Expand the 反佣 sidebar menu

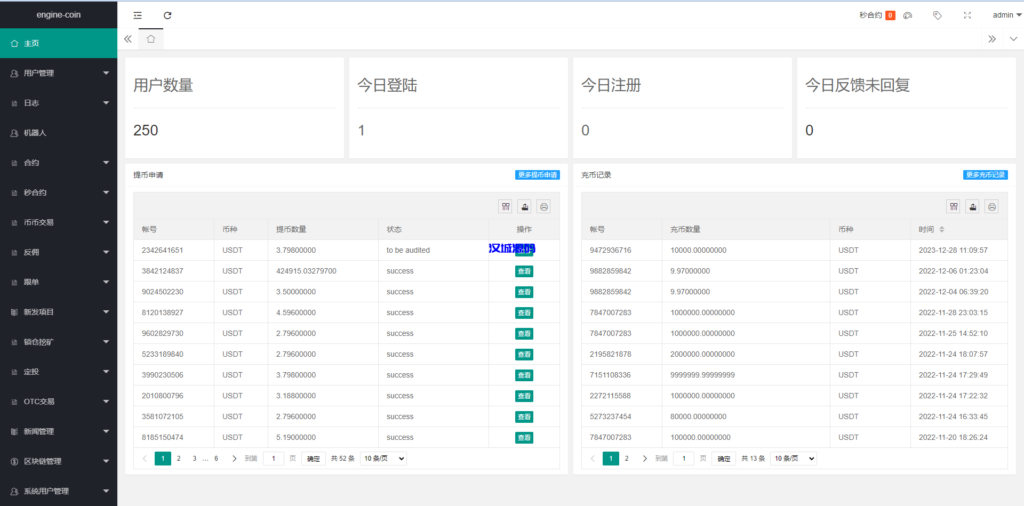click(x=59, y=252)
